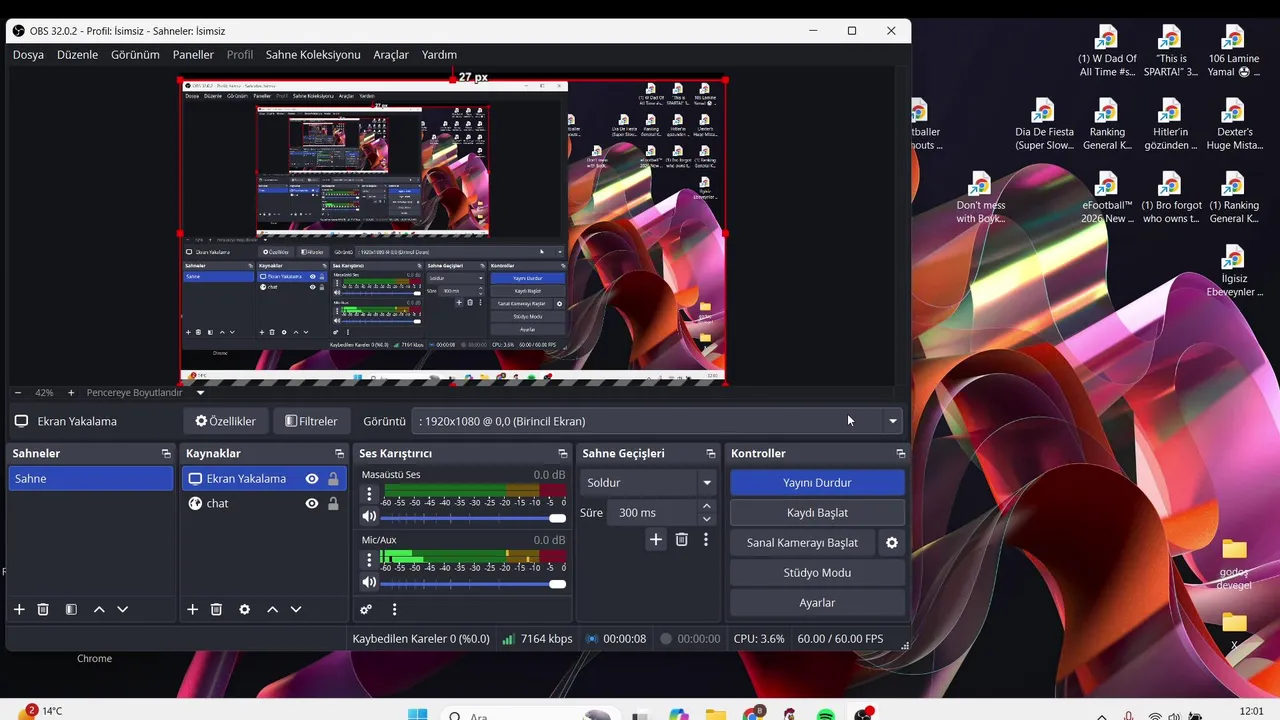Image resolution: width=1280 pixels, height=720 pixels.
Task: Open Masaüstü Ses options three-dot menu
Action: 369,494
